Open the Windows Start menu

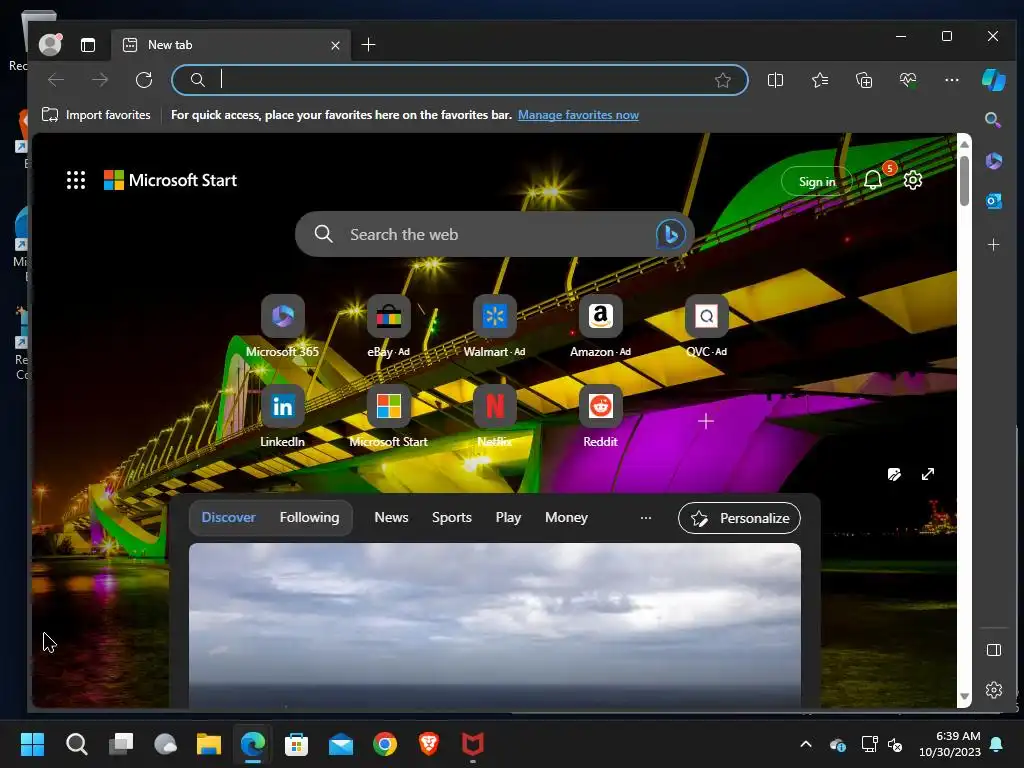(x=32, y=744)
